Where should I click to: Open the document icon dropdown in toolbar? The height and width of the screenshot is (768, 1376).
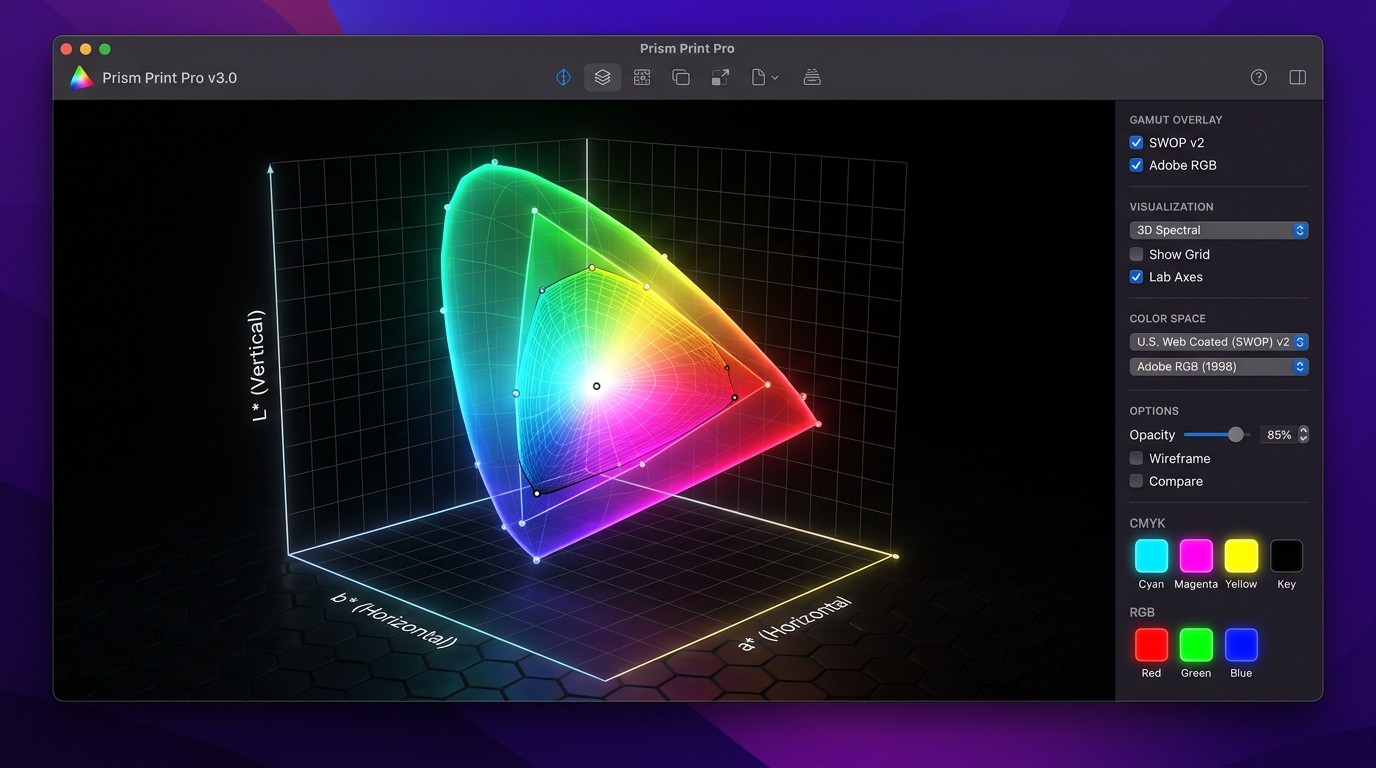765,77
